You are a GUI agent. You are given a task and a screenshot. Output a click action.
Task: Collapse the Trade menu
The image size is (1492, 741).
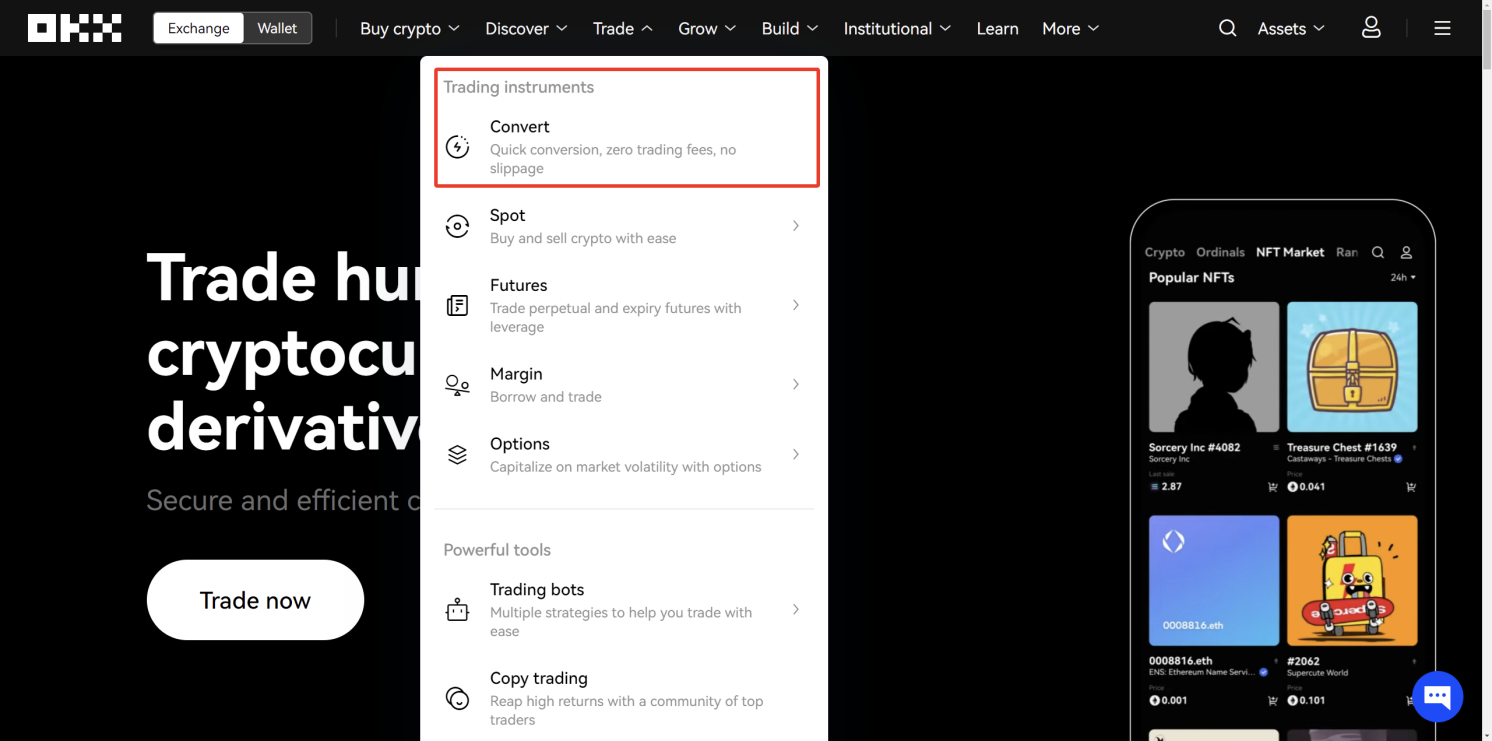pyautogui.click(x=623, y=28)
